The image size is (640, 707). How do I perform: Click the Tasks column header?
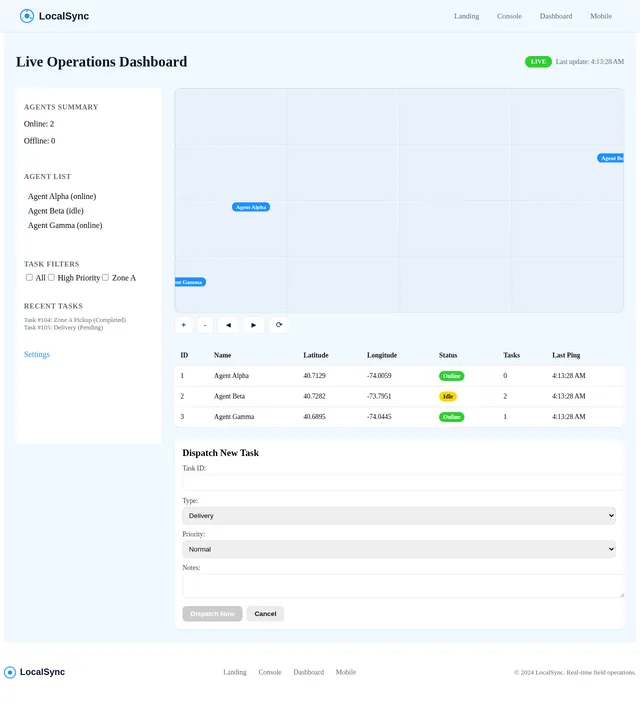pos(511,355)
